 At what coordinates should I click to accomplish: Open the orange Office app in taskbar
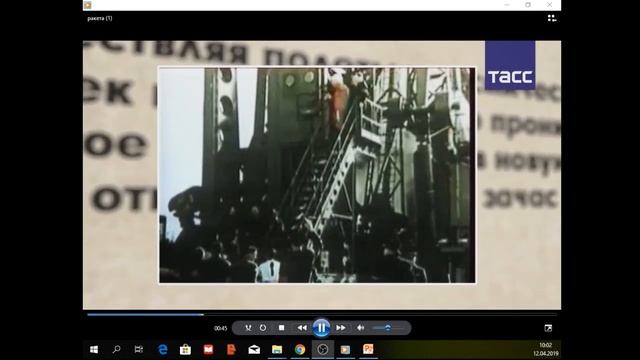click(x=231, y=349)
